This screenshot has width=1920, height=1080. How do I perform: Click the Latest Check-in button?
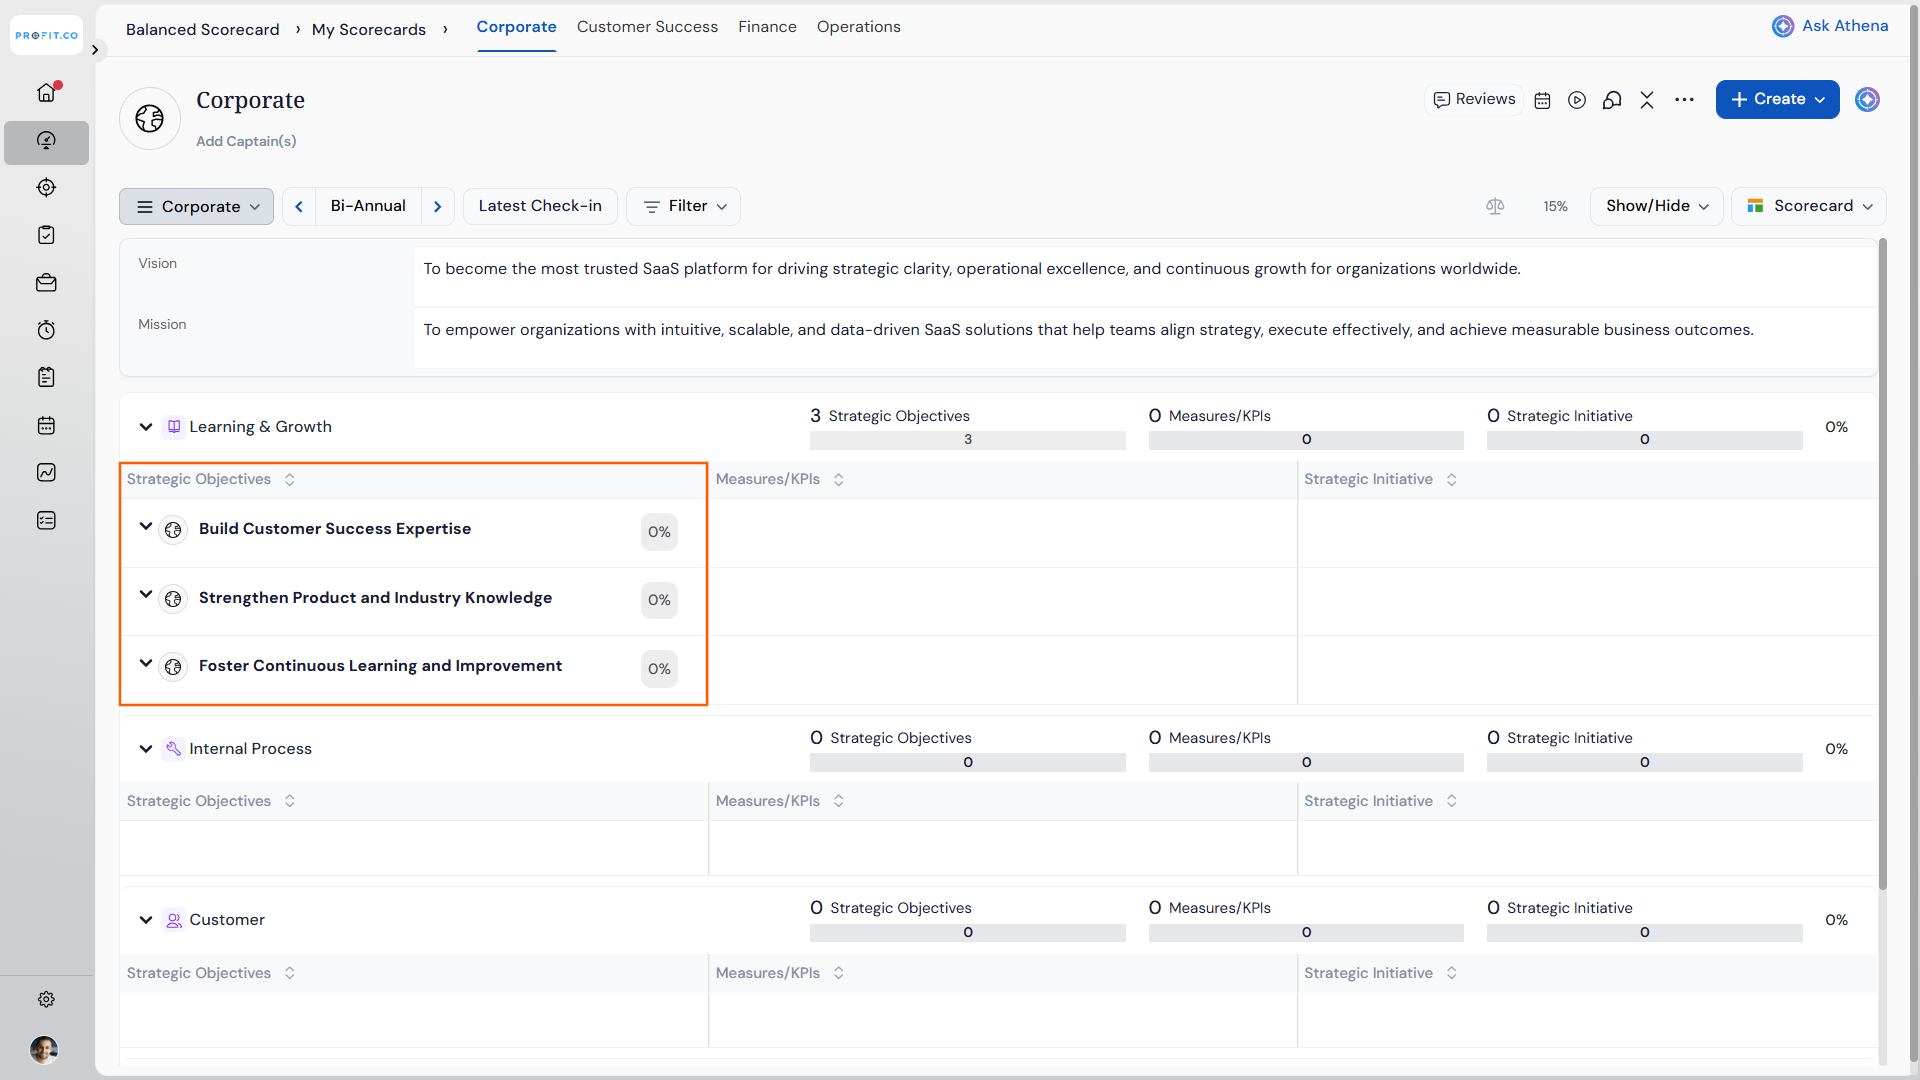click(x=540, y=206)
